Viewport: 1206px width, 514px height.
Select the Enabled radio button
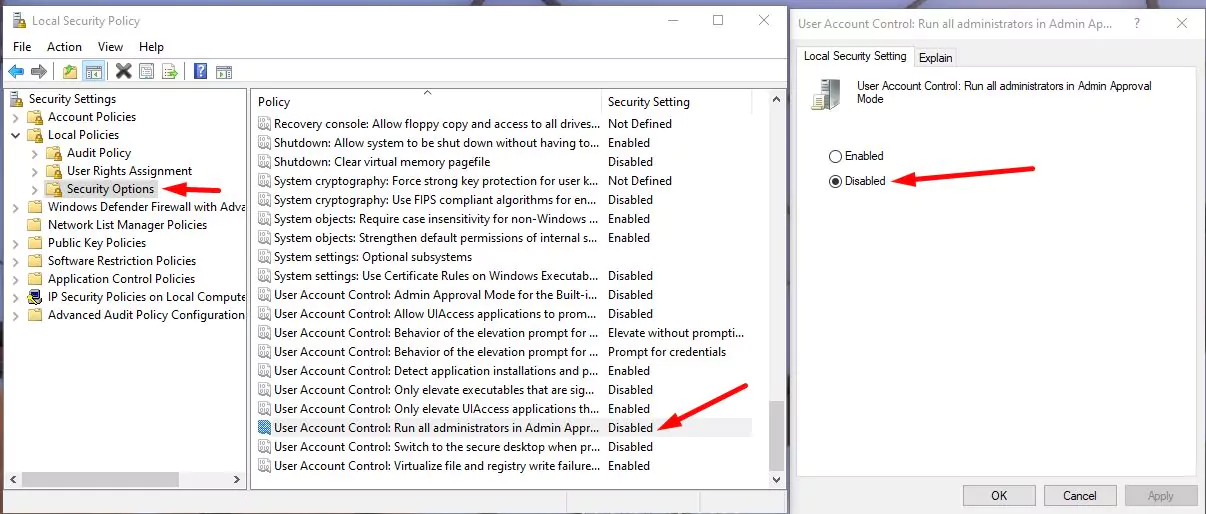coord(836,156)
